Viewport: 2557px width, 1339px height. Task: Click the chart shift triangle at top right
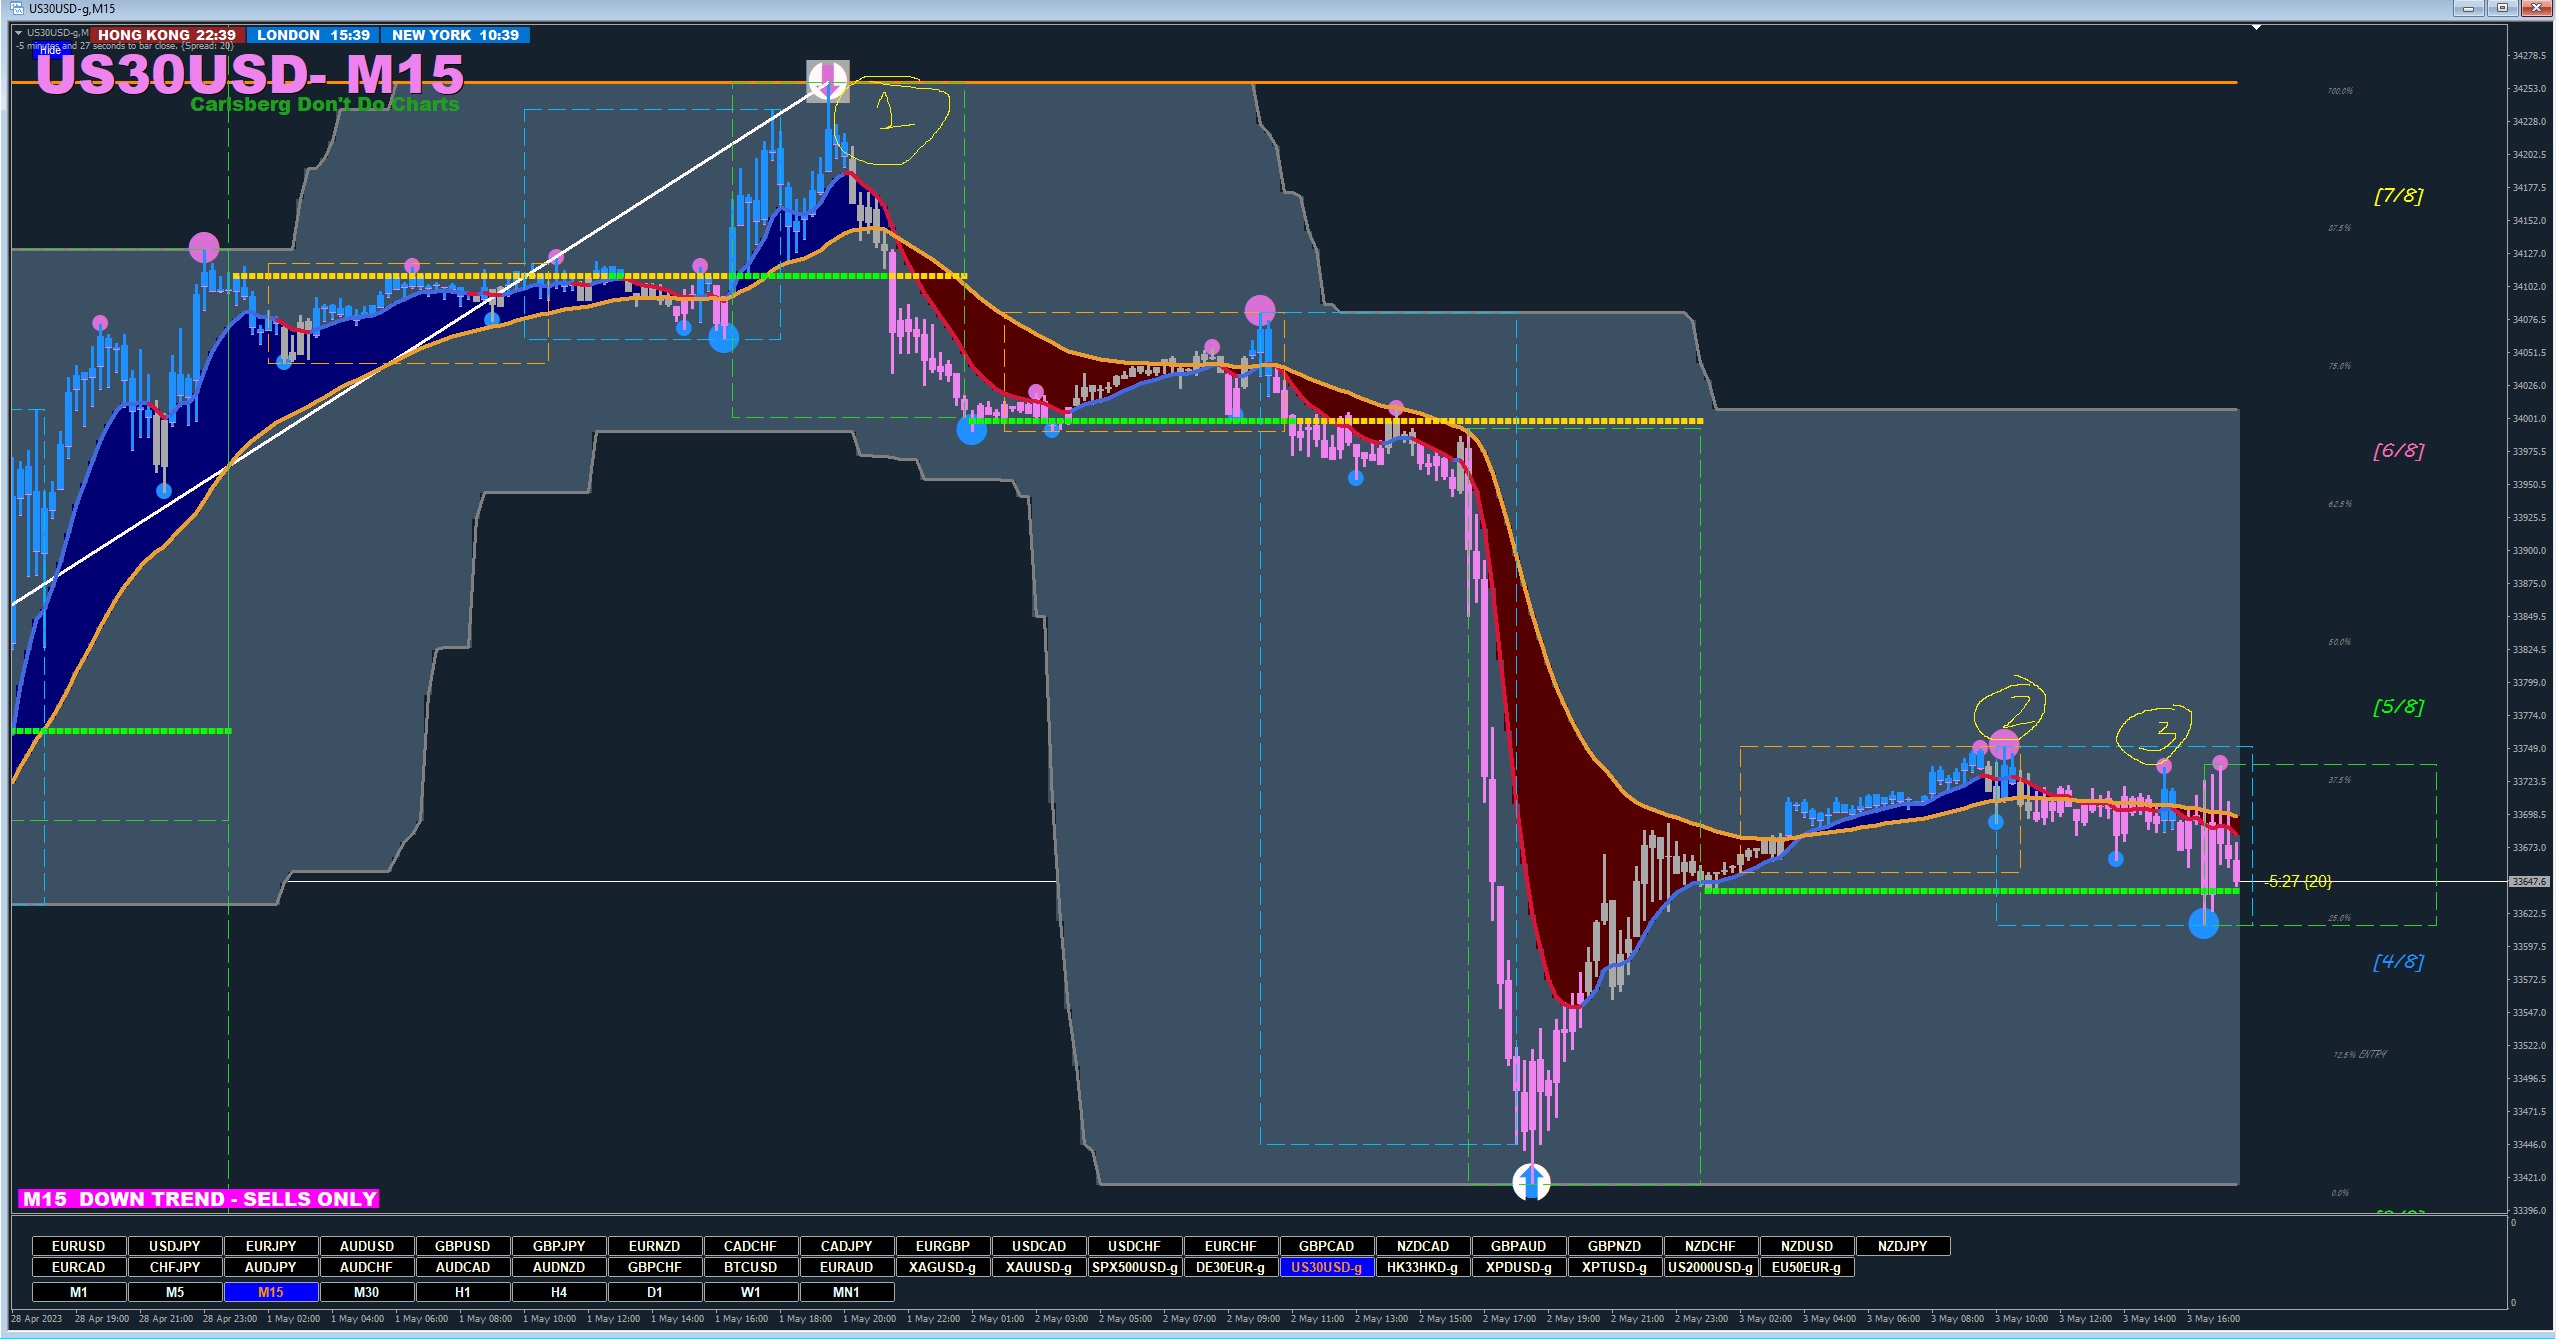(x=2256, y=28)
